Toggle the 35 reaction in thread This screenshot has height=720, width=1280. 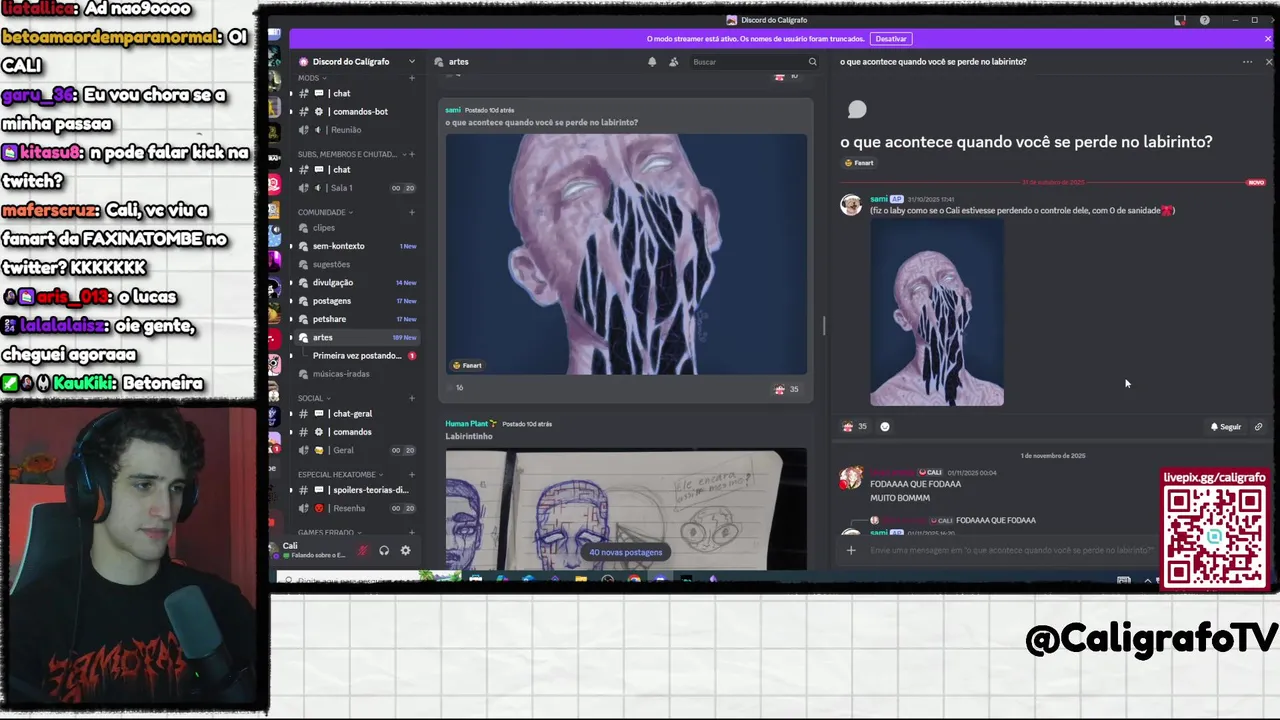855,427
